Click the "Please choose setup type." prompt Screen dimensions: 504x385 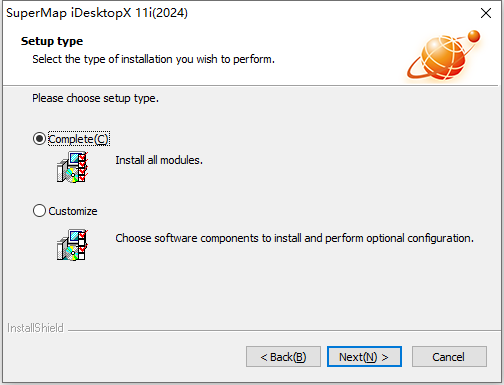tap(95, 98)
